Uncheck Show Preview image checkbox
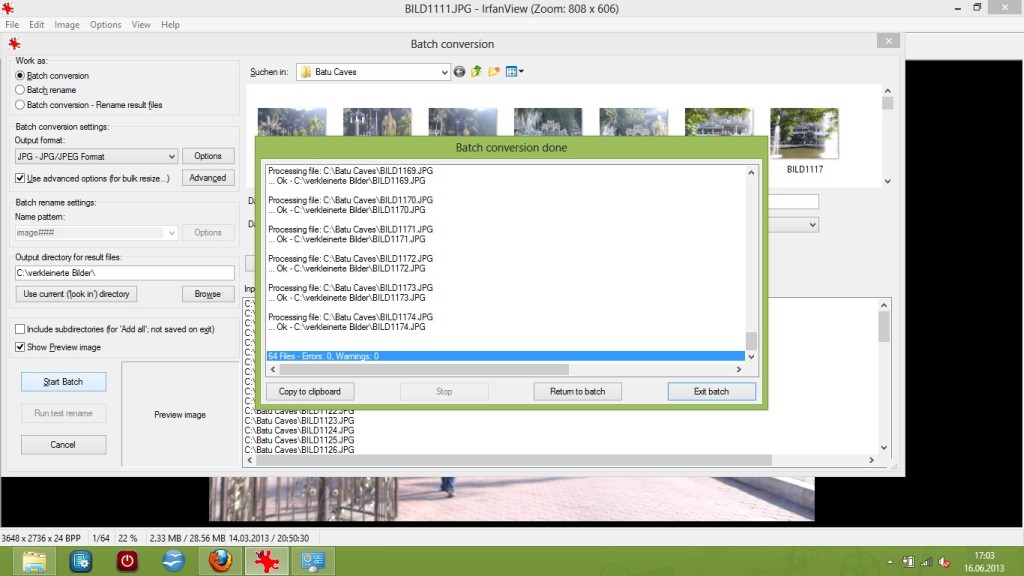1024x576 pixels. click(x=21, y=347)
